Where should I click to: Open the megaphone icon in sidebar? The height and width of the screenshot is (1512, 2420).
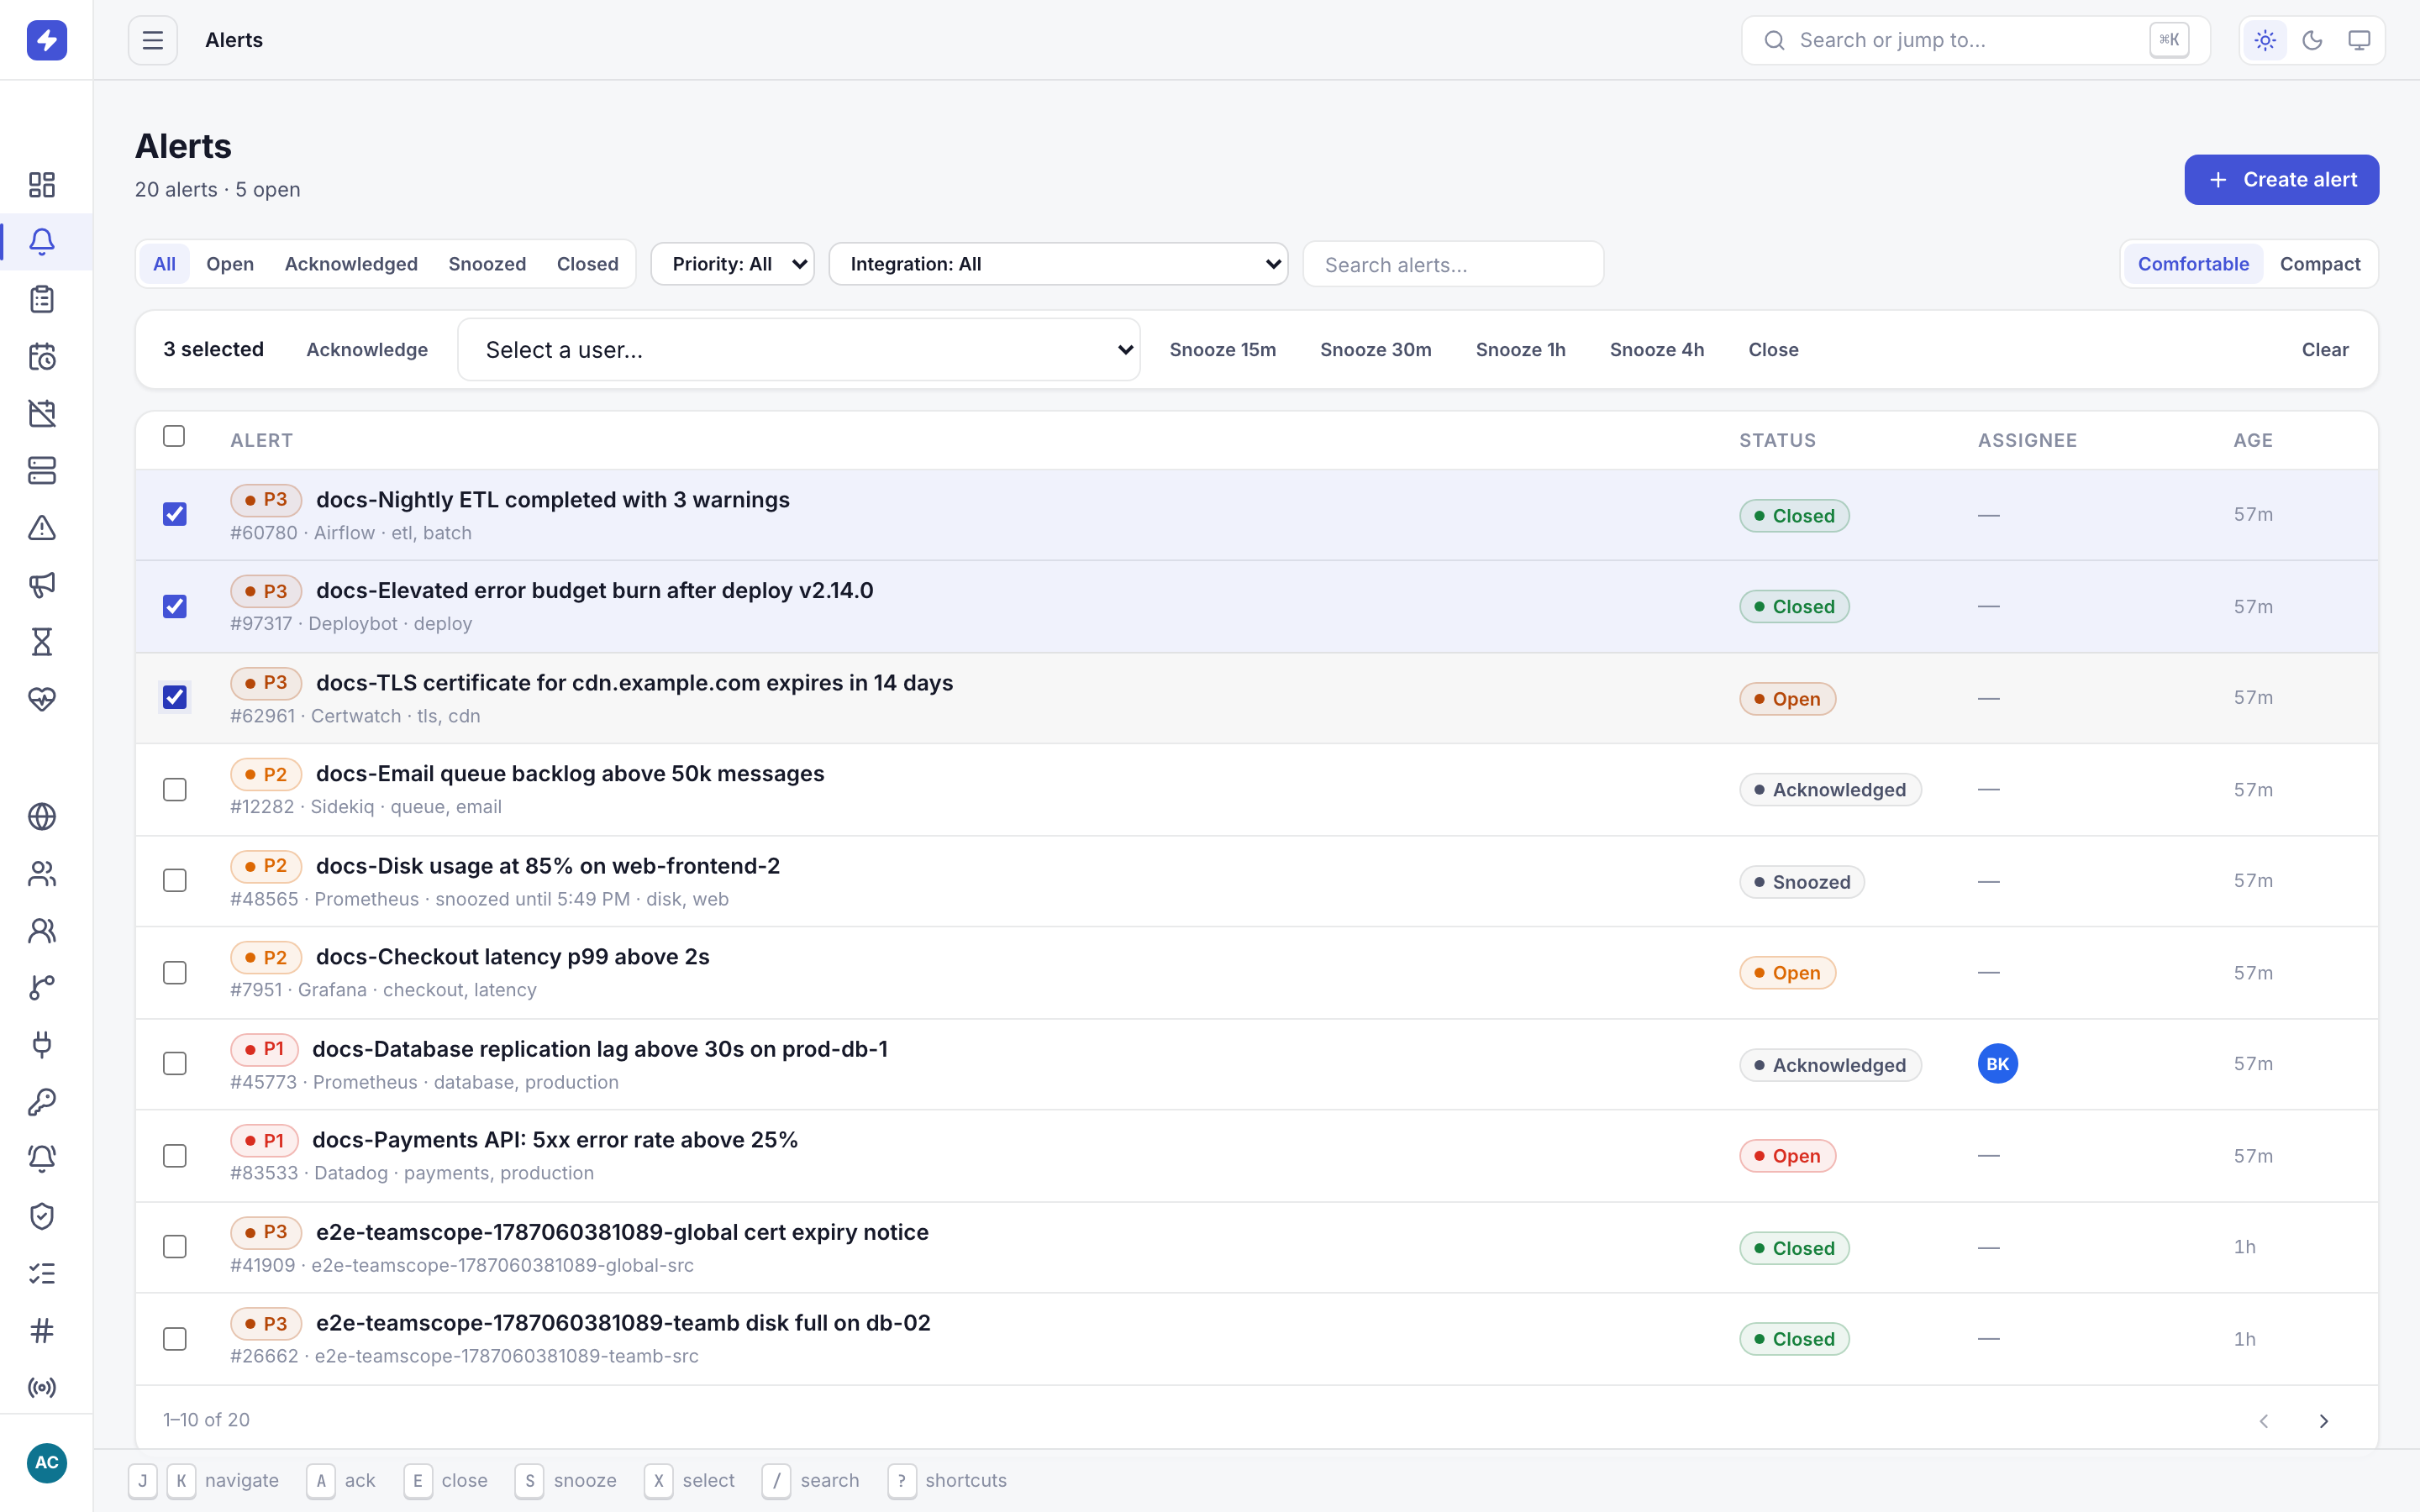coord(42,584)
